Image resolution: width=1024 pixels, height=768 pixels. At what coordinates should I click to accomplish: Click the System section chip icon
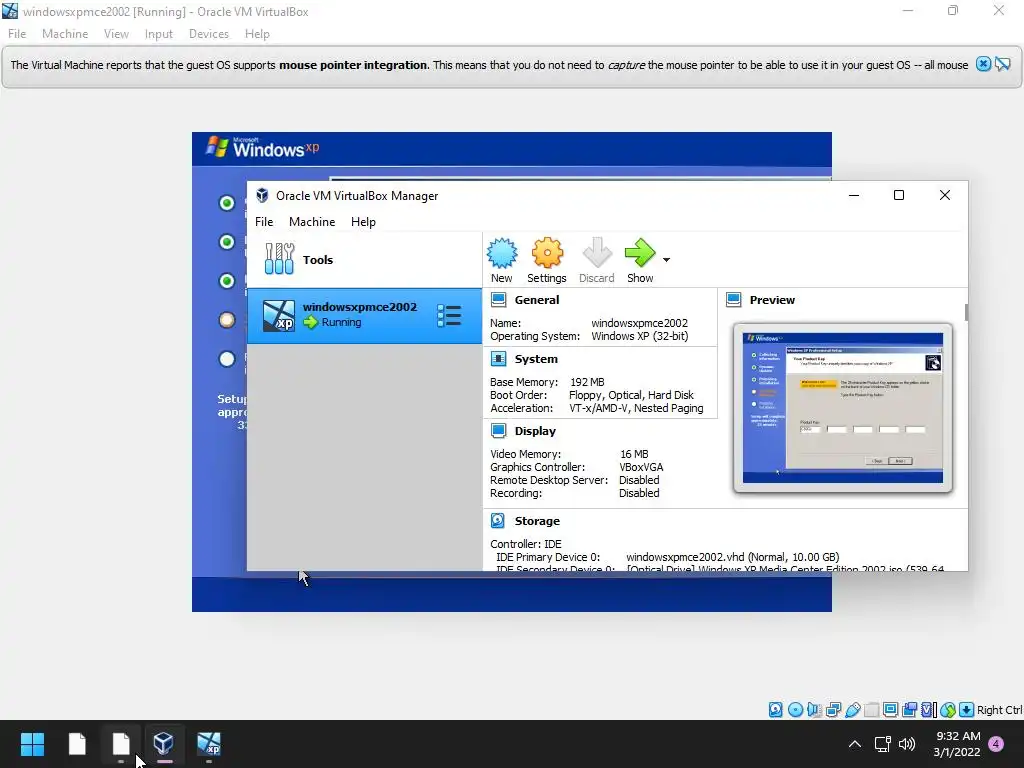(x=499, y=359)
